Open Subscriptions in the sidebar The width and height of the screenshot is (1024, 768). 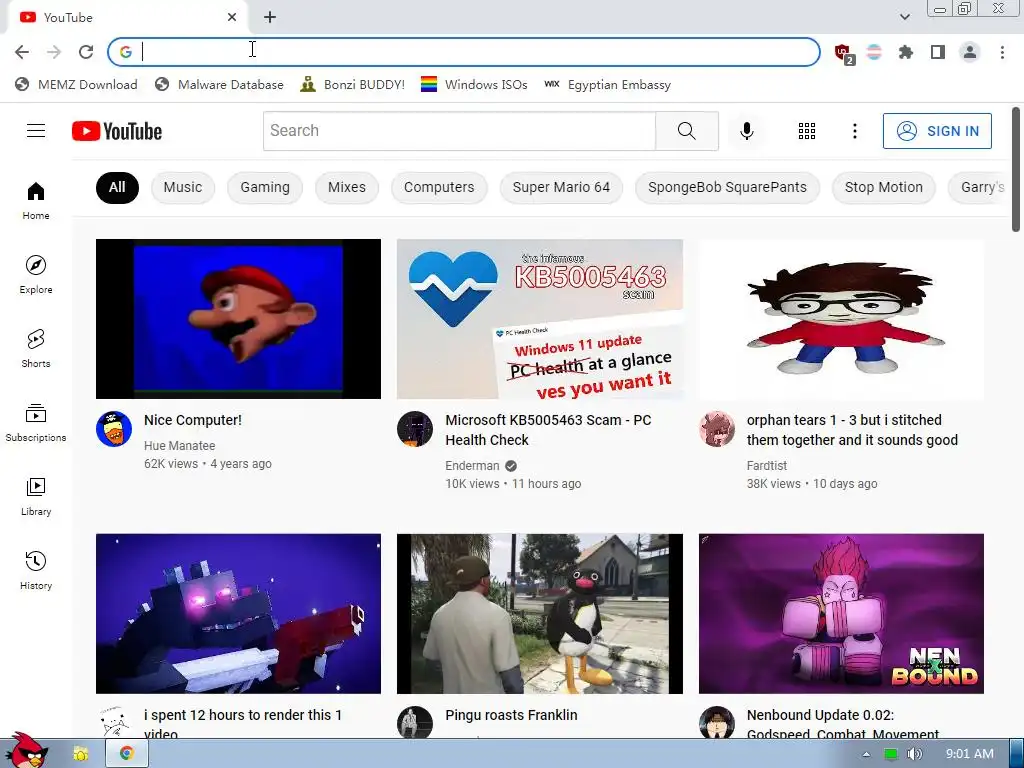36,423
